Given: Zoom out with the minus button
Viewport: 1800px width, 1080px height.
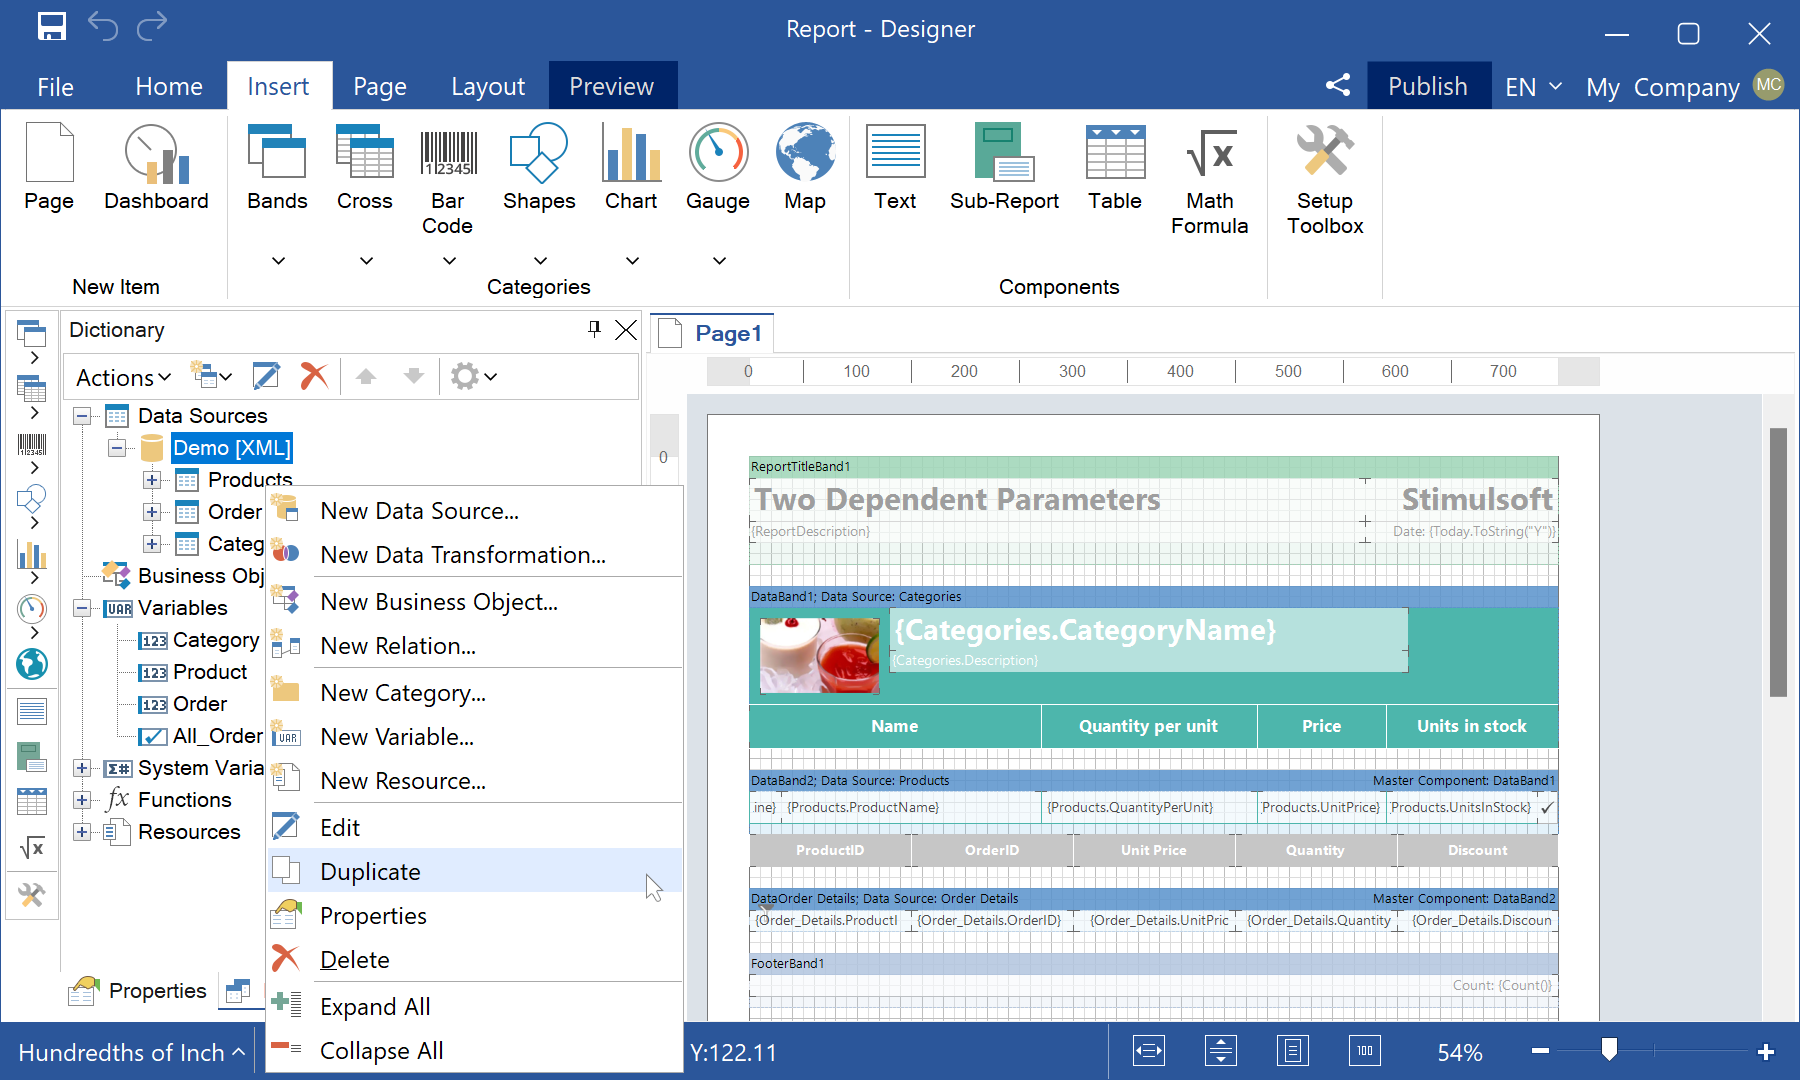Looking at the screenshot, I should pos(1540,1051).
